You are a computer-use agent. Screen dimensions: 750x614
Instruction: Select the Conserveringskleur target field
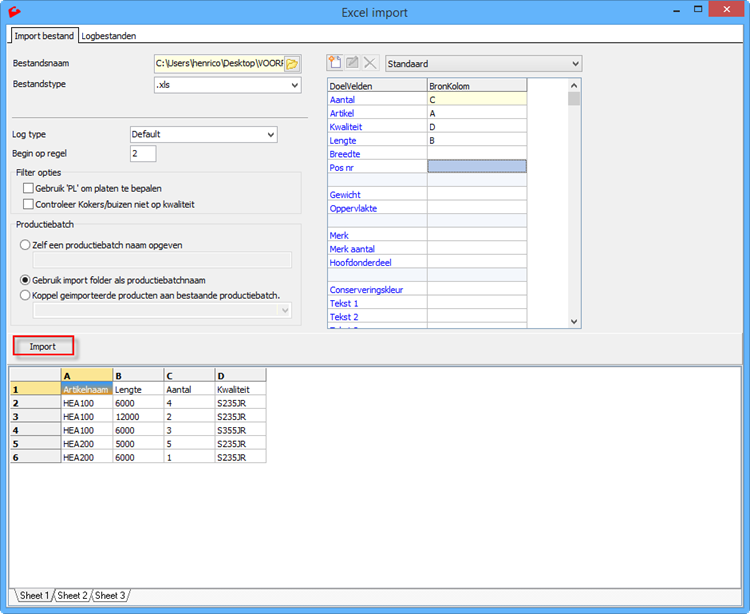[x=377, y=289]
